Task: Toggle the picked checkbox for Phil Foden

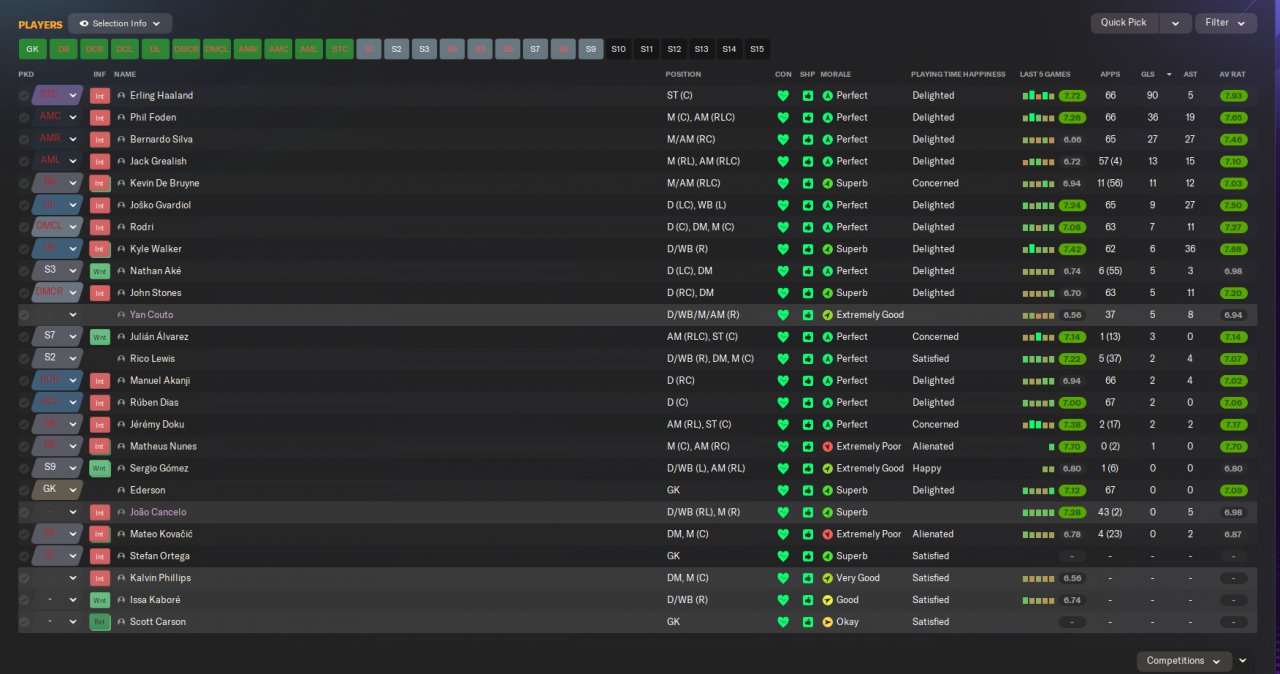Action: pos(24,118)
